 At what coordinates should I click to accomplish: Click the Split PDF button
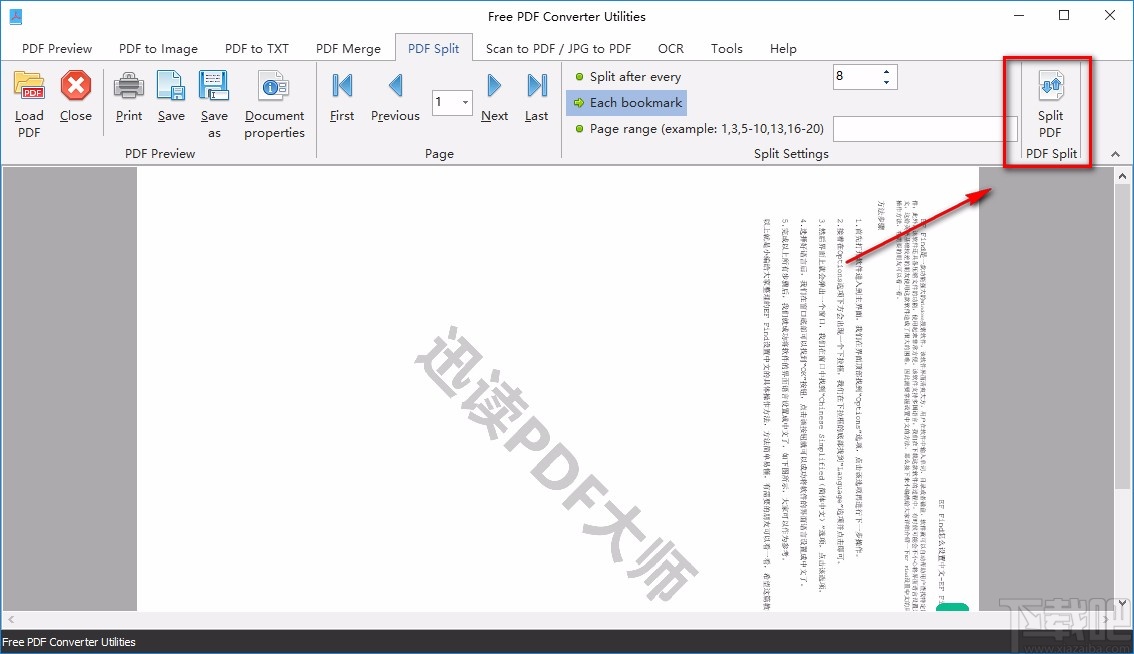click(x=1051, y=104)
